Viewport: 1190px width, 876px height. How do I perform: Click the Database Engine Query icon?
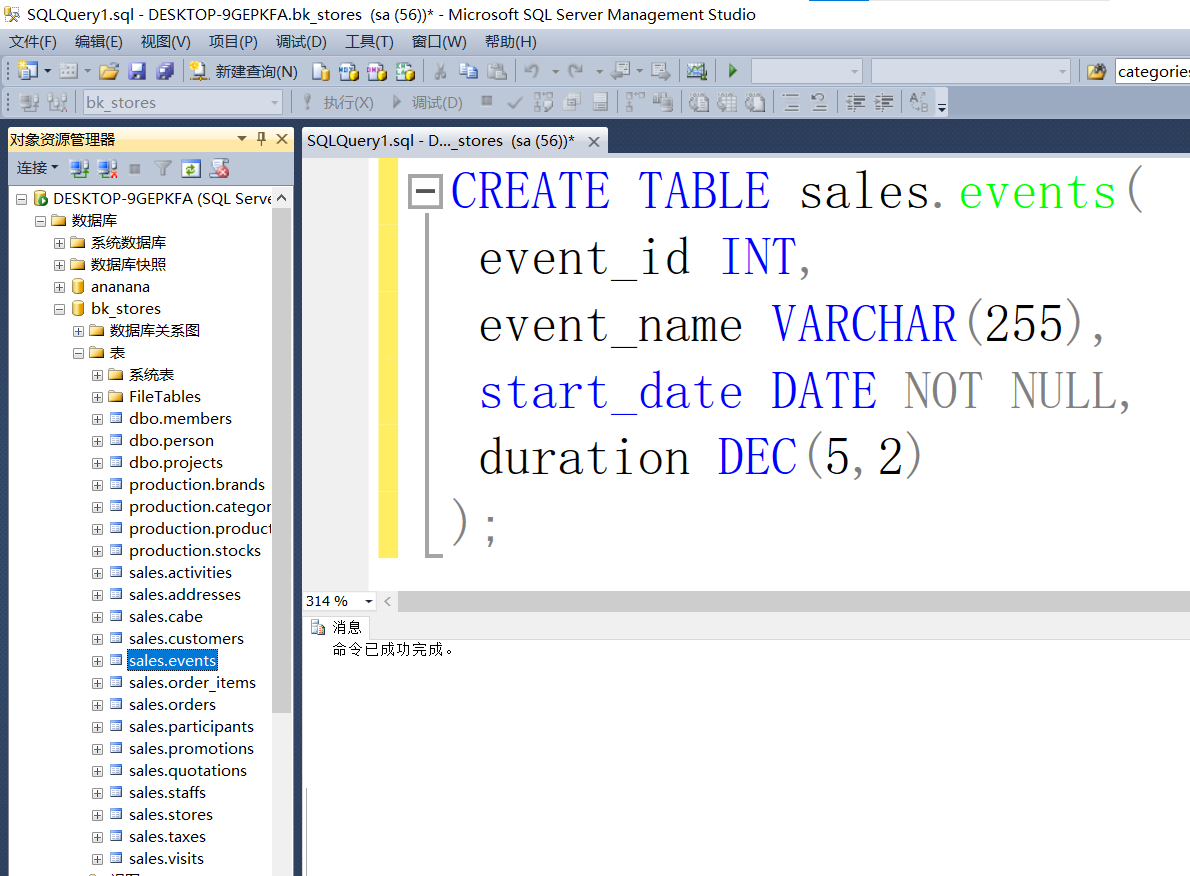click(x=321, y=71)
